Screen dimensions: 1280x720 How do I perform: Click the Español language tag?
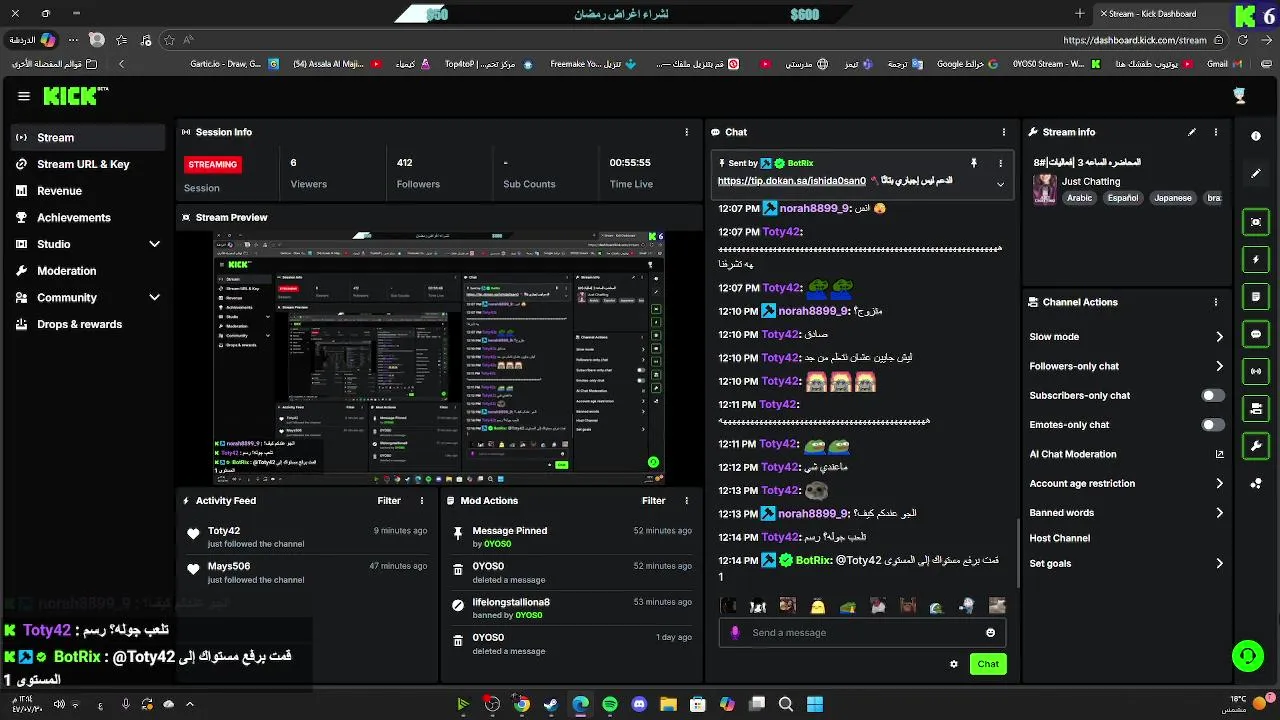[x=1122, y=198]
